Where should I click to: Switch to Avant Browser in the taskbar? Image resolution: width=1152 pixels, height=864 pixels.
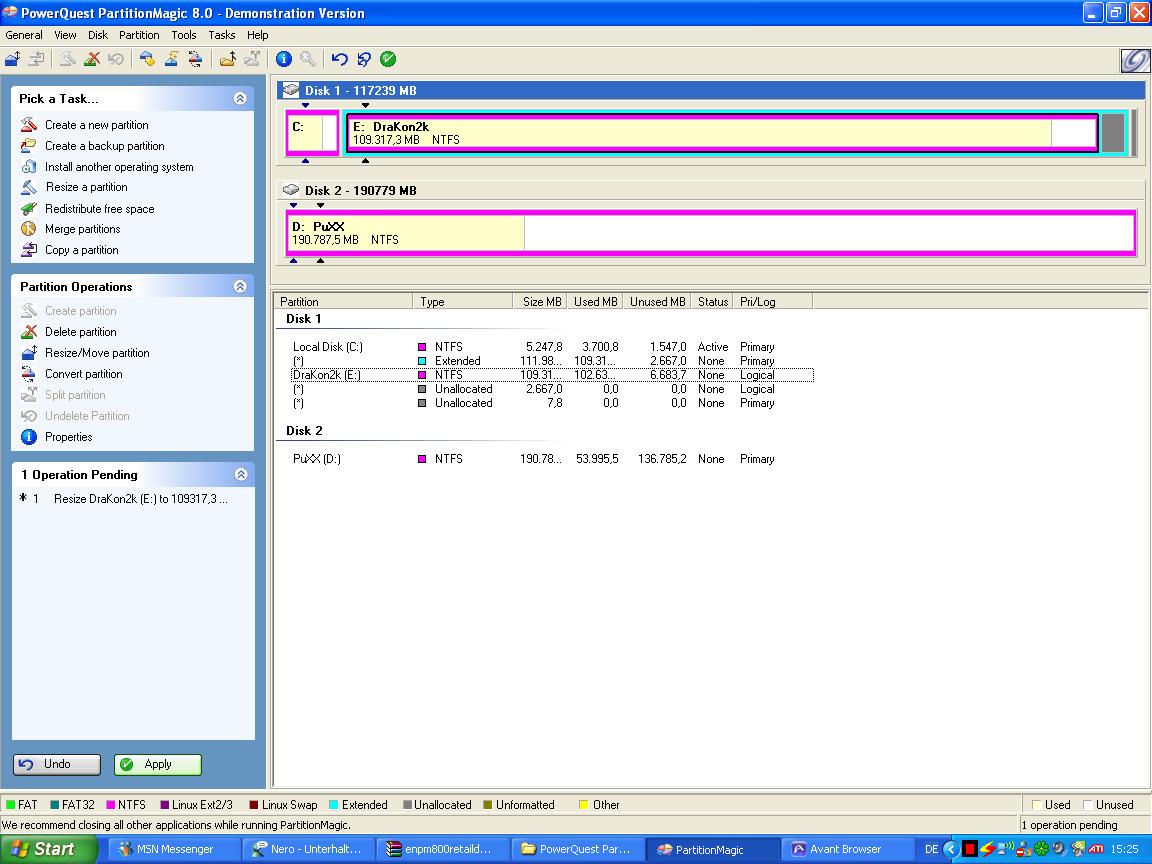click(844, 849)
